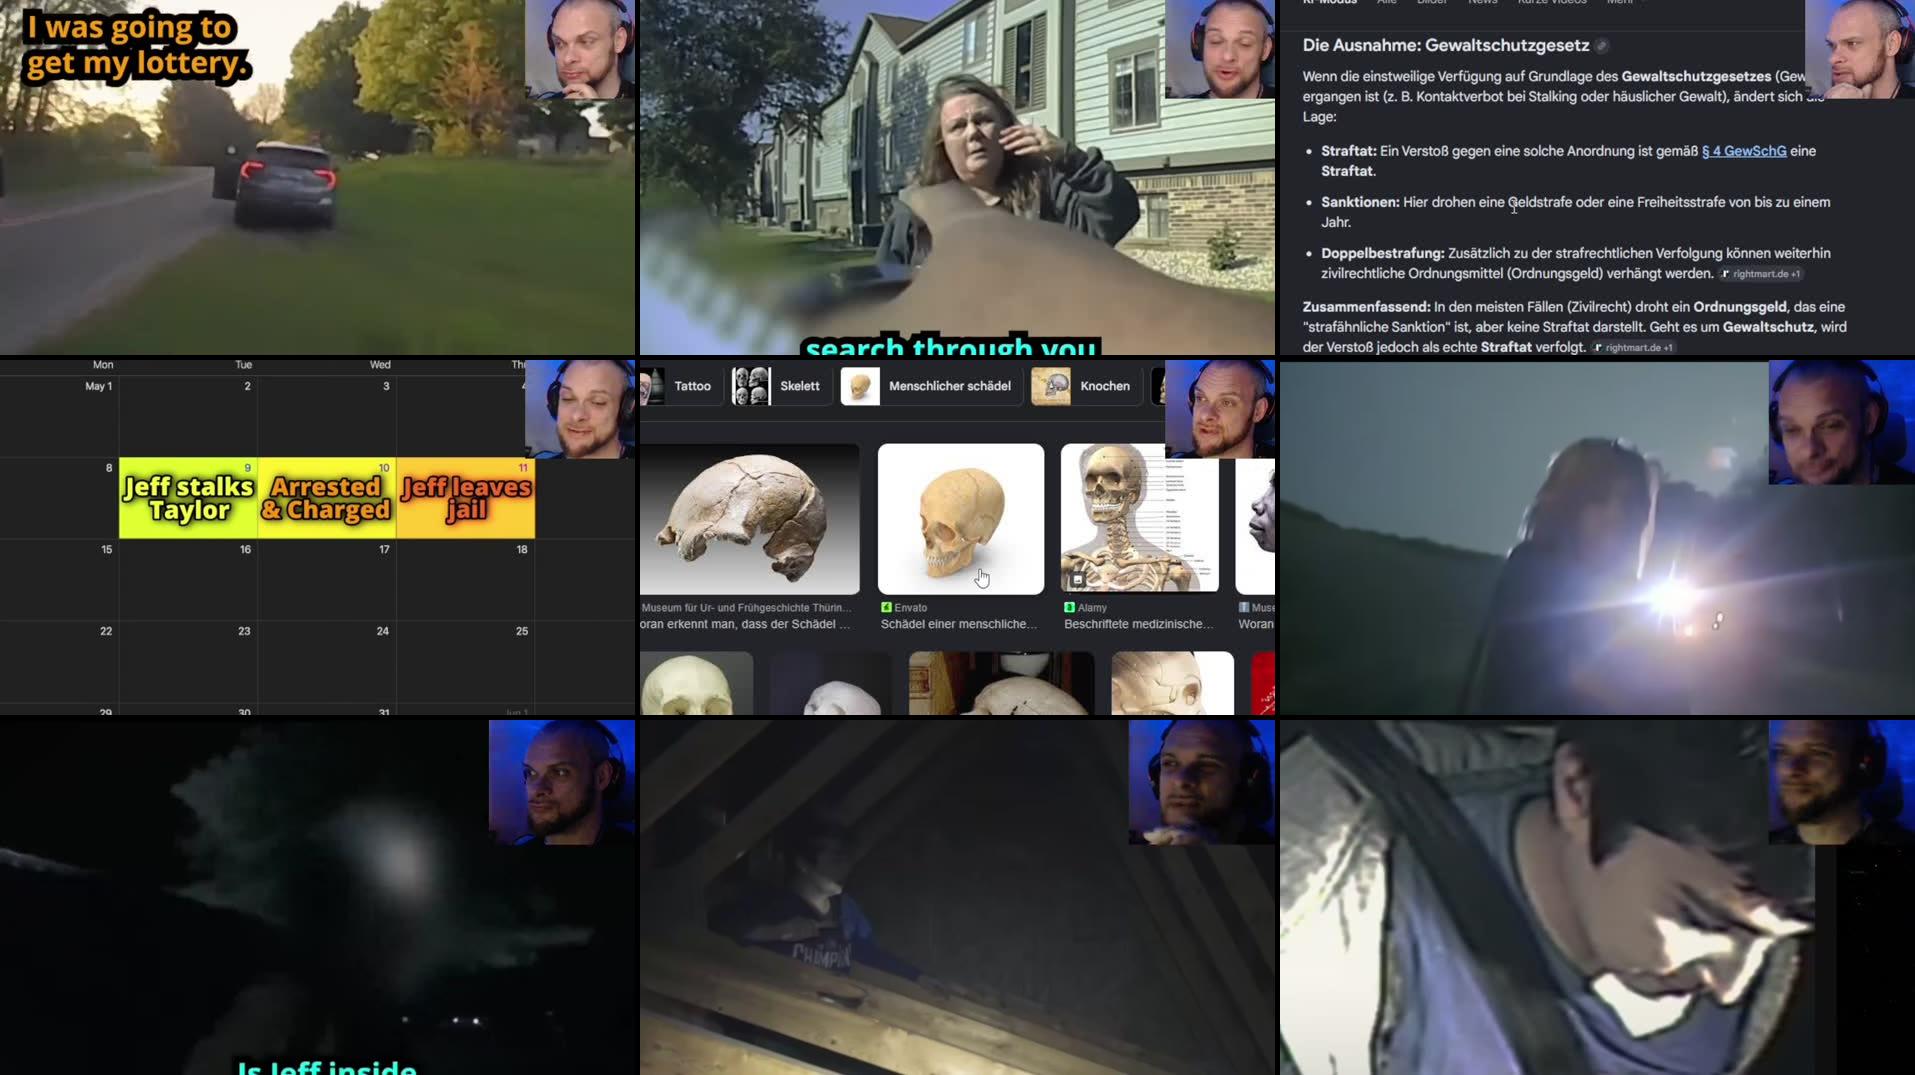Open 'Schädel einer menschliche...' result title
Screen dimensions: 1915x1075
point(959,624)
